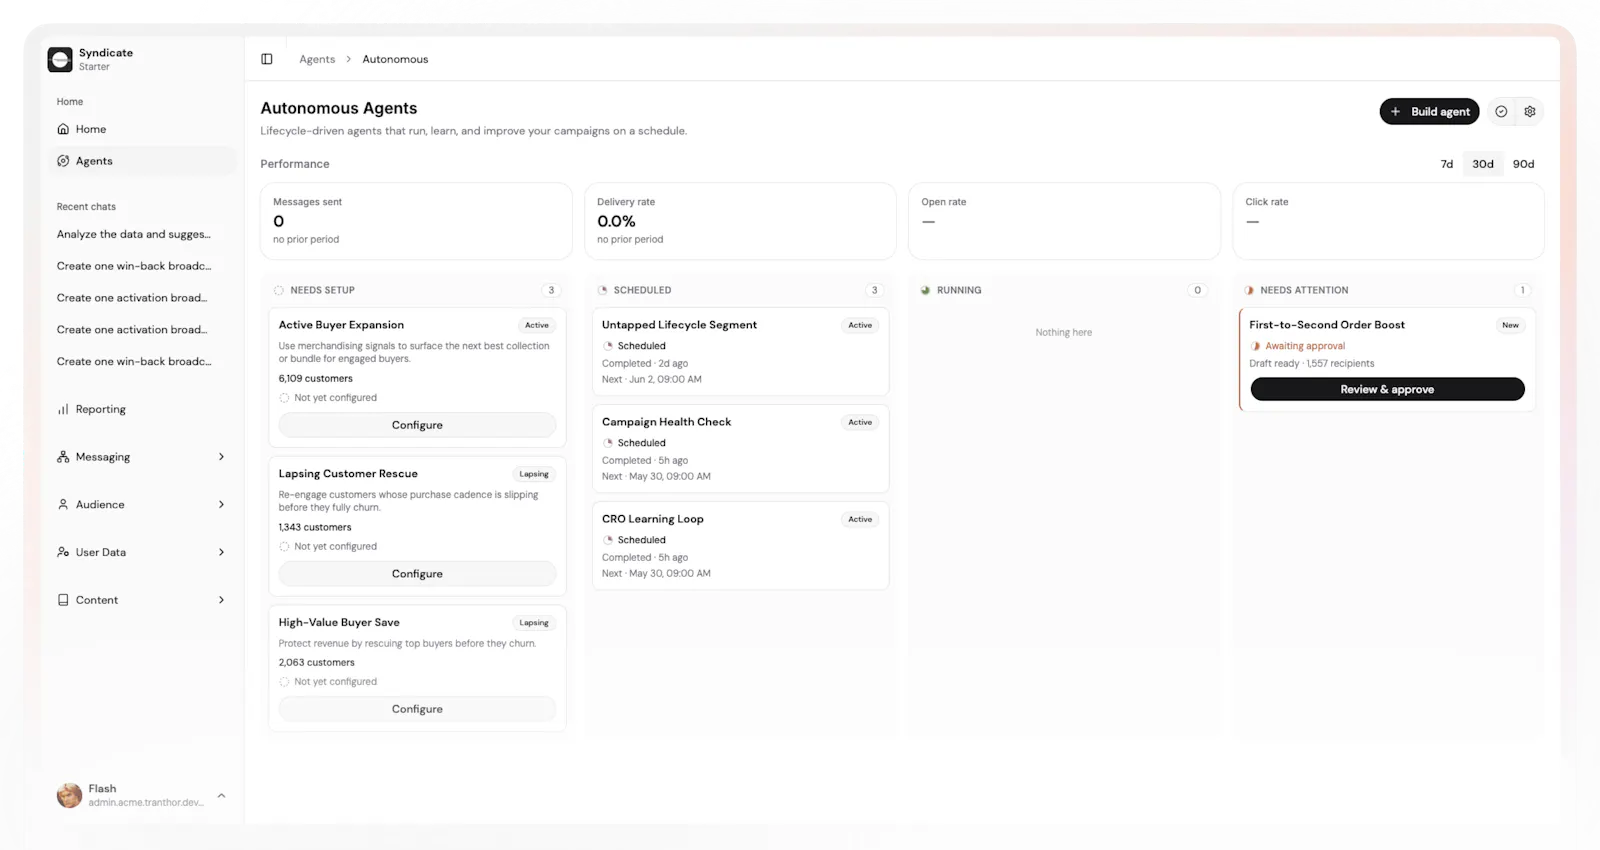Click the Scheduled column status icon
Image resolution: width=1600 pixels, height=850 pixels.
(x=603, y=290)
